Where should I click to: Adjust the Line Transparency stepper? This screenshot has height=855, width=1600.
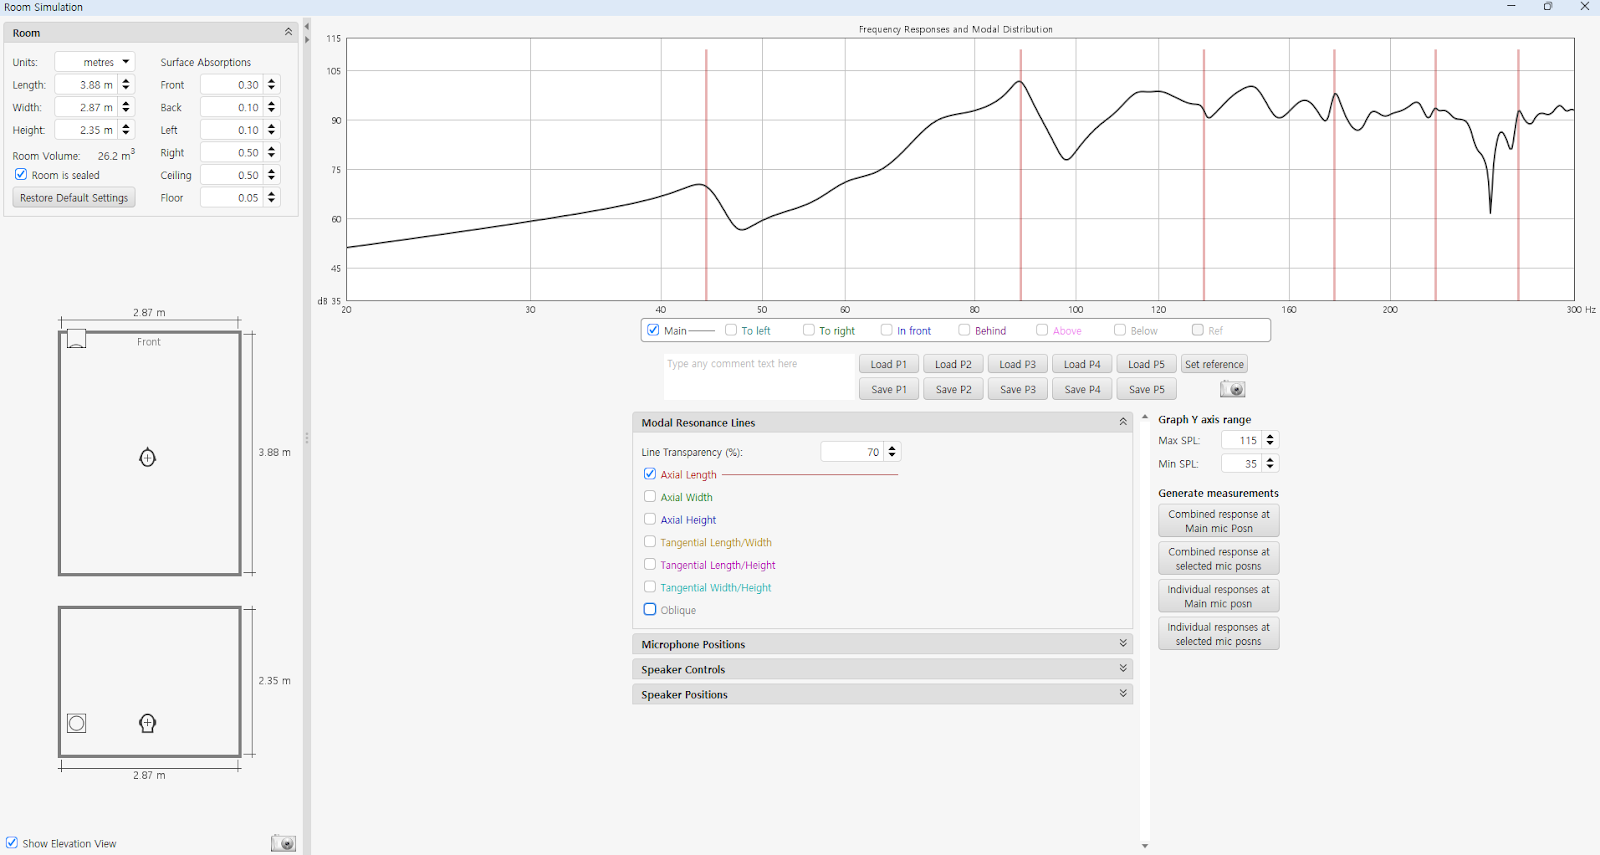(x=892, y=452)
